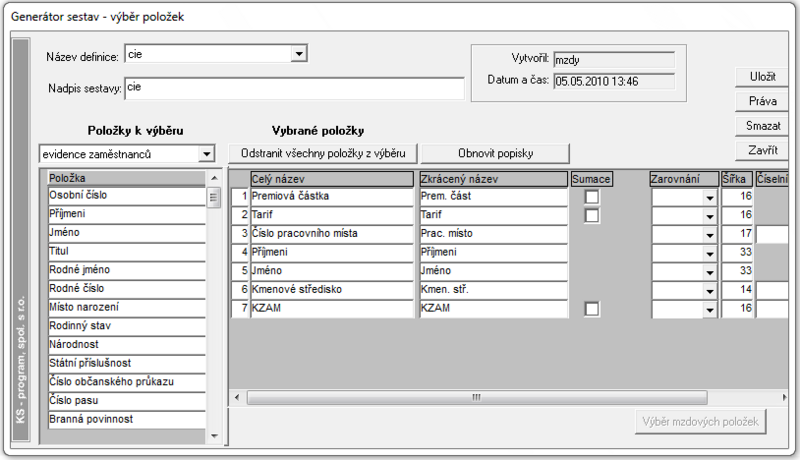Viewport: 800px width, 460px height.
Task: Click the Vytvořil field containing mzdy
Action: [x=614, y=60]
